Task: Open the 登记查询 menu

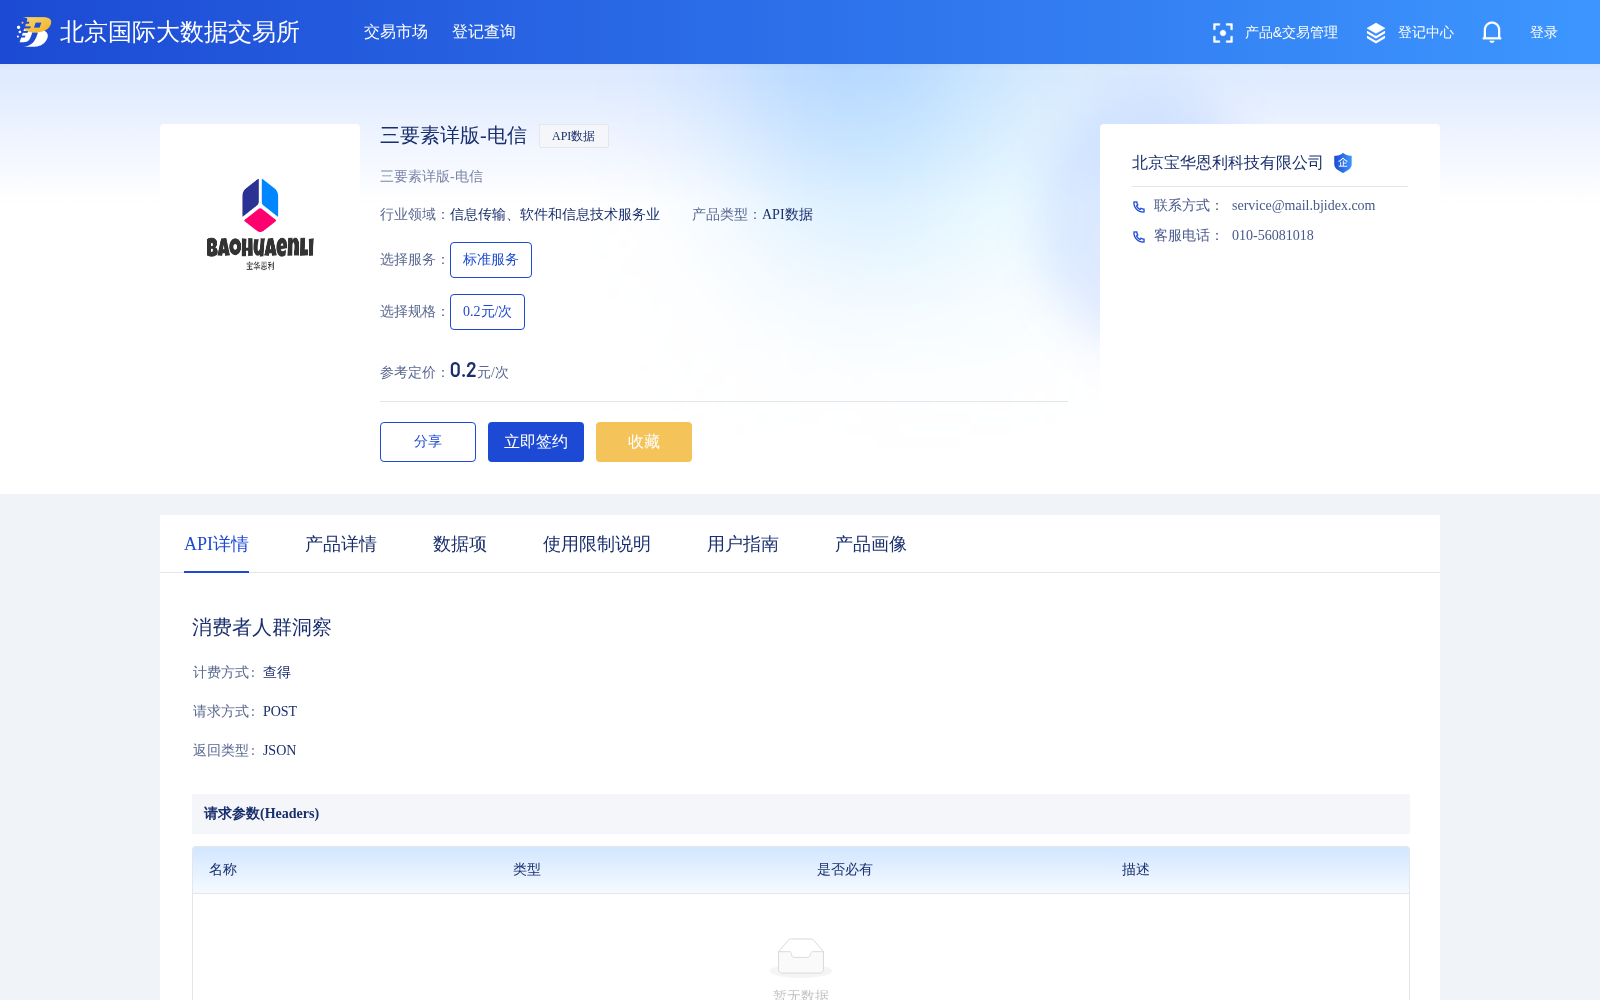Action: point(484,32)
